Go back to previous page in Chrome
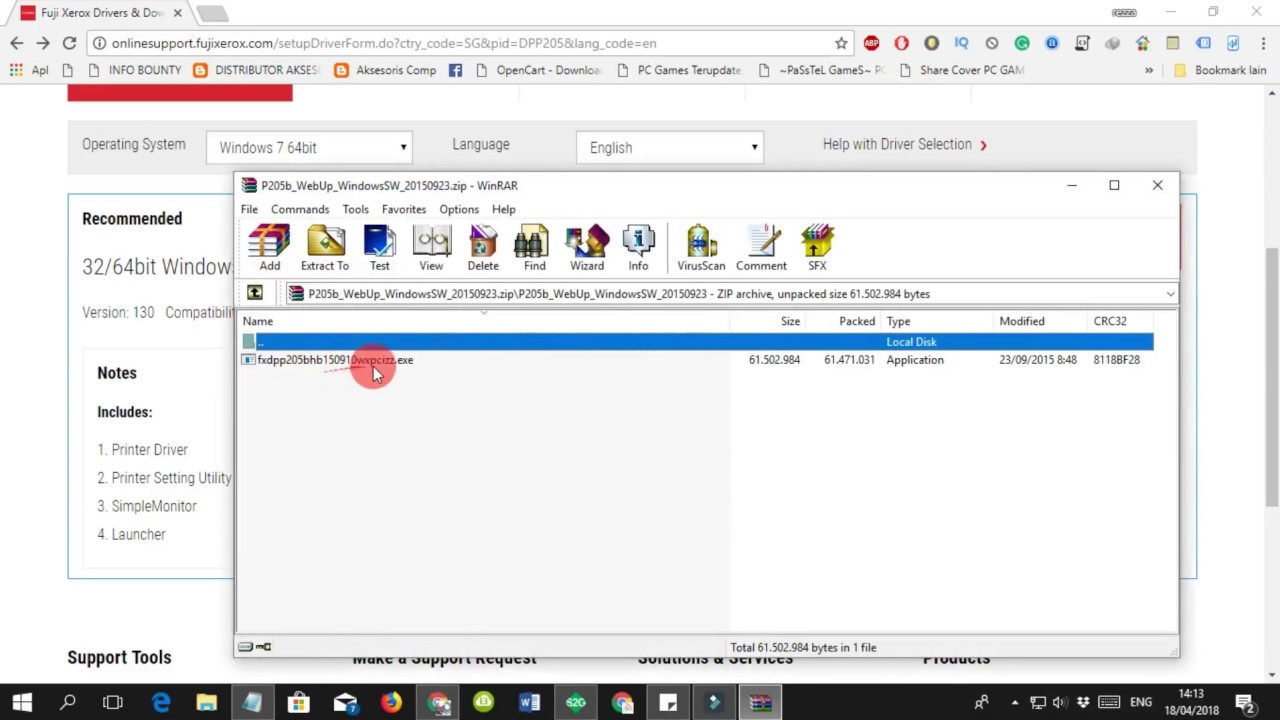The height and width of the screenshot is (720, 1280). click(17, 43)
